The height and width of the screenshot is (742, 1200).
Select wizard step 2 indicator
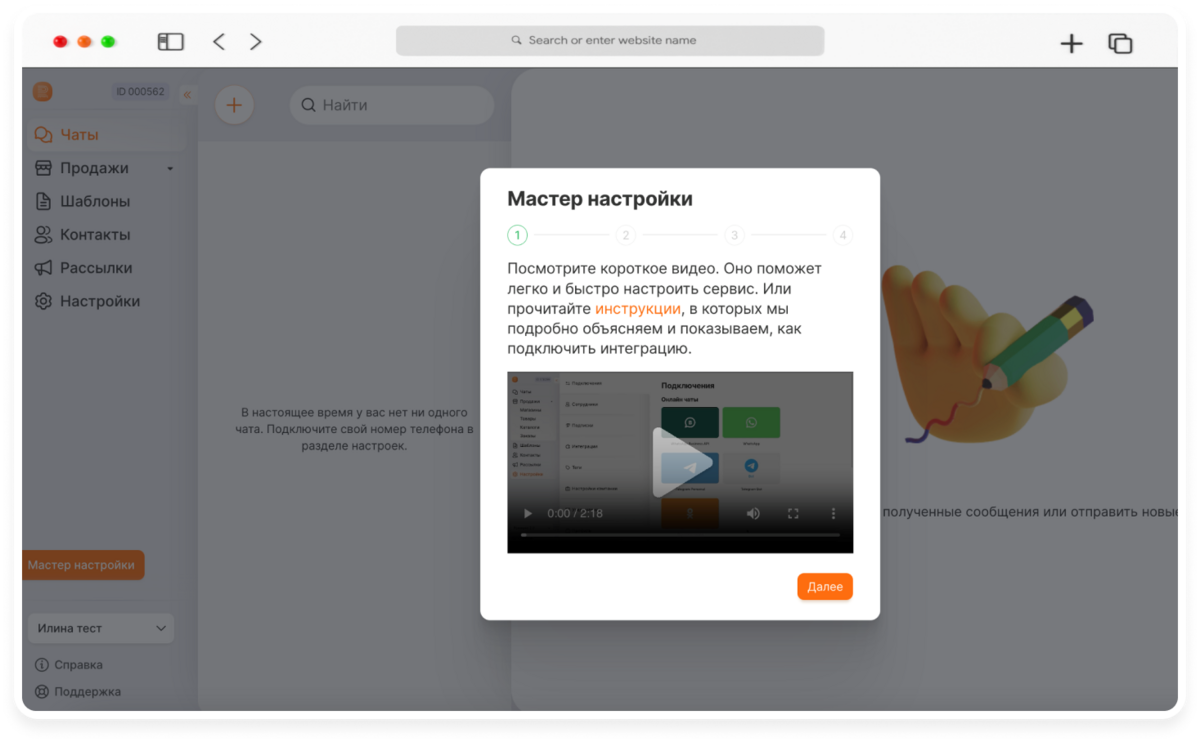(x=626, y=236)
